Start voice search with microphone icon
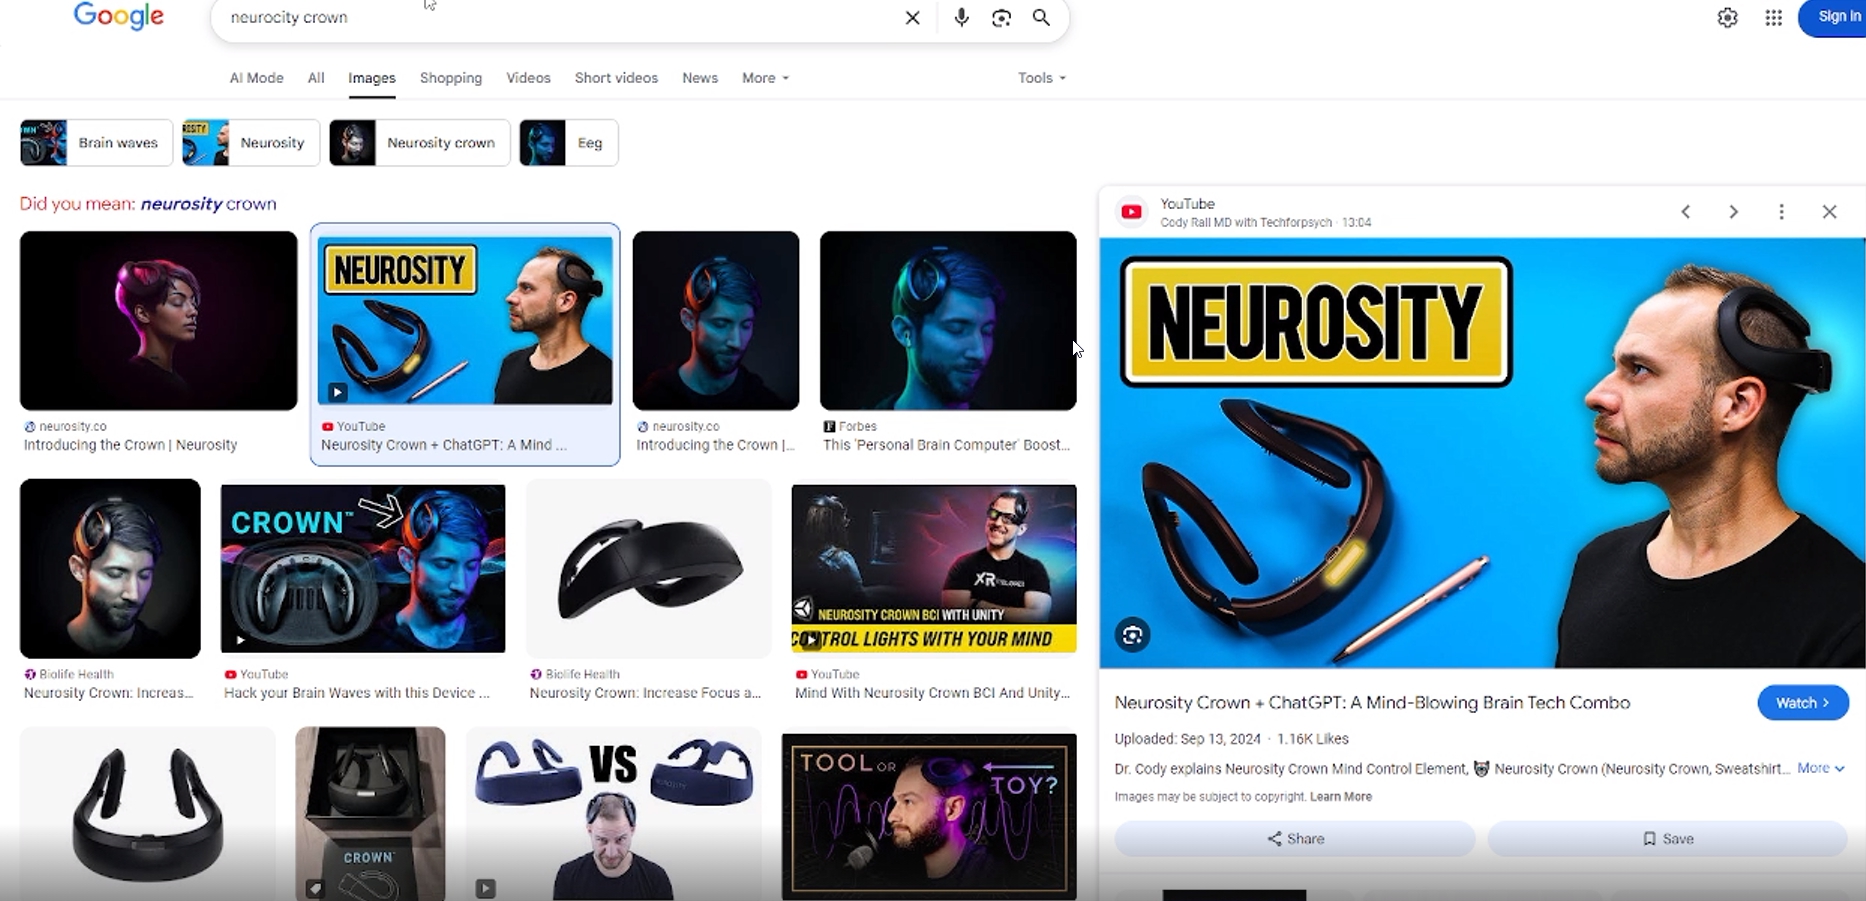This screenshot has width=1866, height=901. click(961, 18)
